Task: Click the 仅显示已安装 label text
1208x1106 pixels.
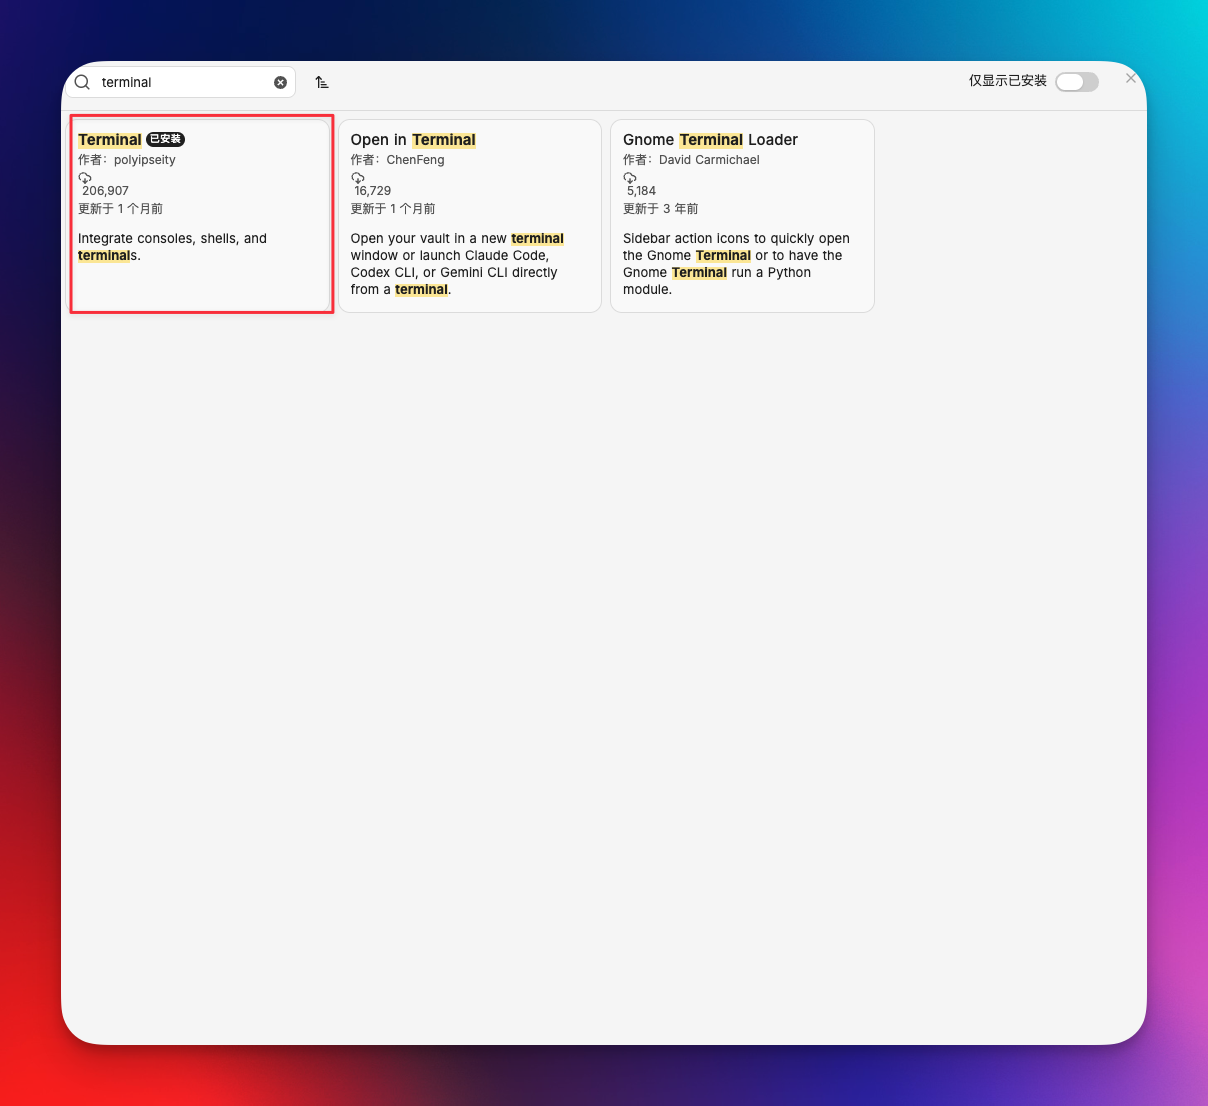Action: click(x=1007, y=81)
